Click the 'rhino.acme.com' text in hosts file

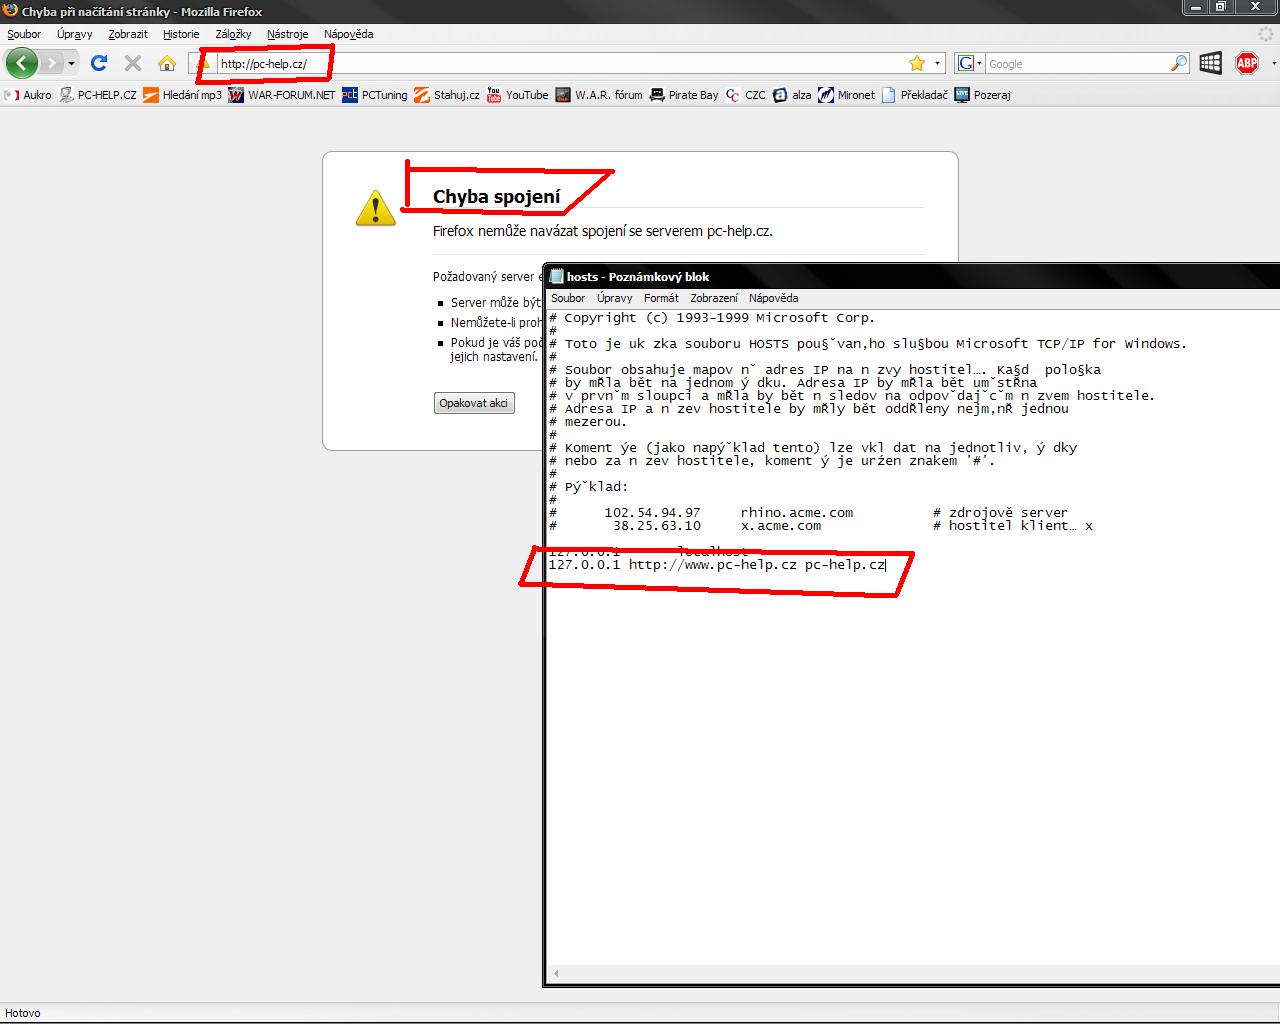tap(797, 512)
